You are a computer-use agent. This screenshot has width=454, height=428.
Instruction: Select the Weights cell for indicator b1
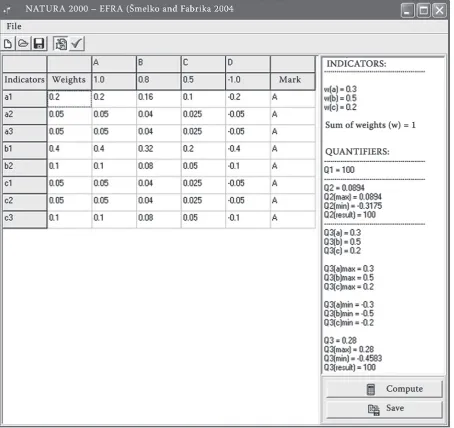tap(69, 151)
